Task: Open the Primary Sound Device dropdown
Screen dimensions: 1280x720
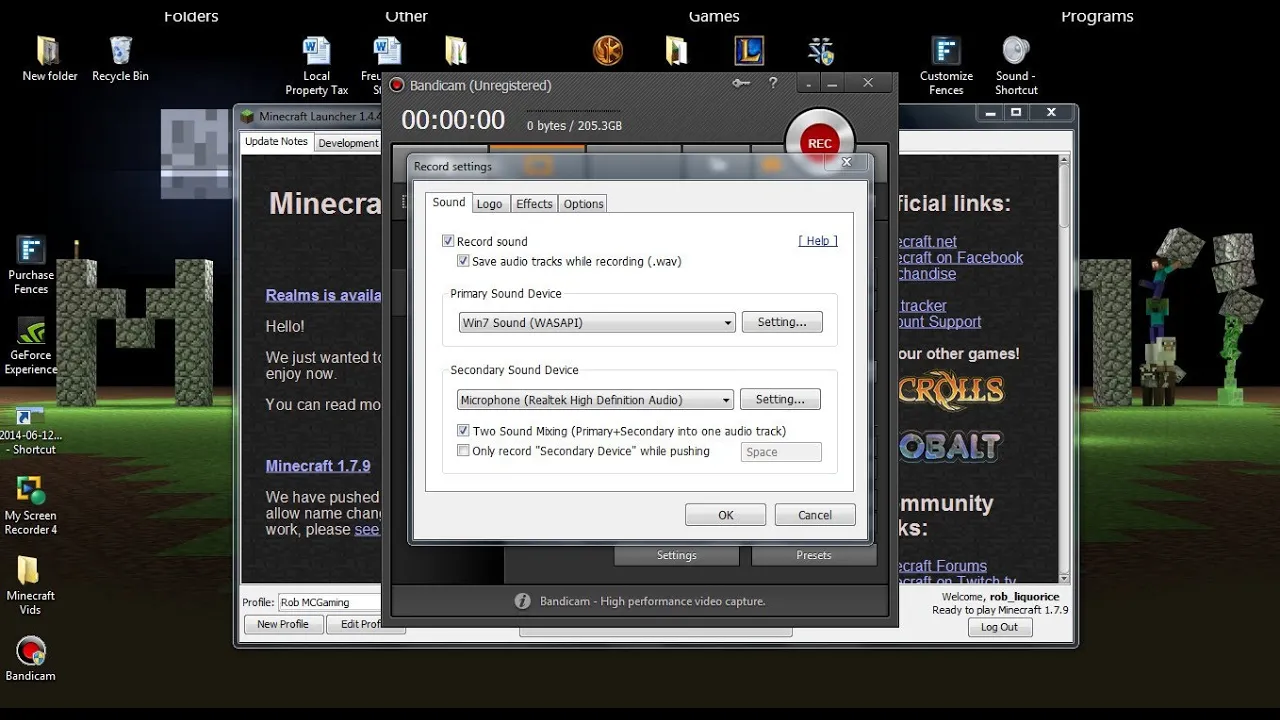Action: [597, 323]
